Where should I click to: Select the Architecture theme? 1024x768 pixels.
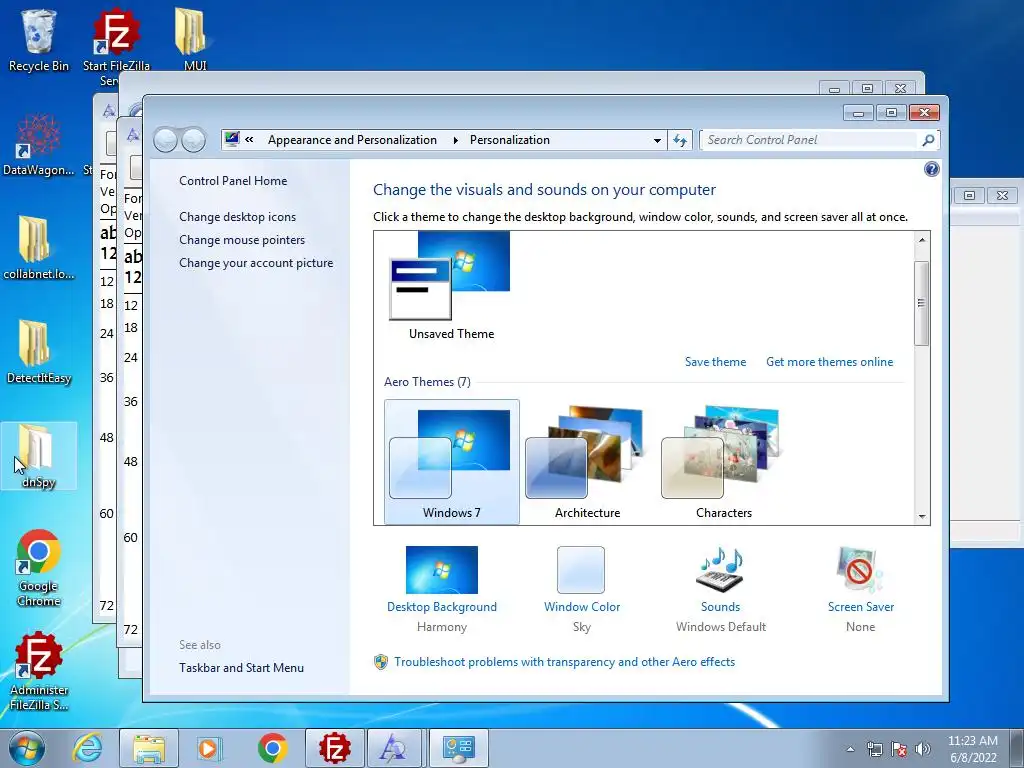pos(587,462)
